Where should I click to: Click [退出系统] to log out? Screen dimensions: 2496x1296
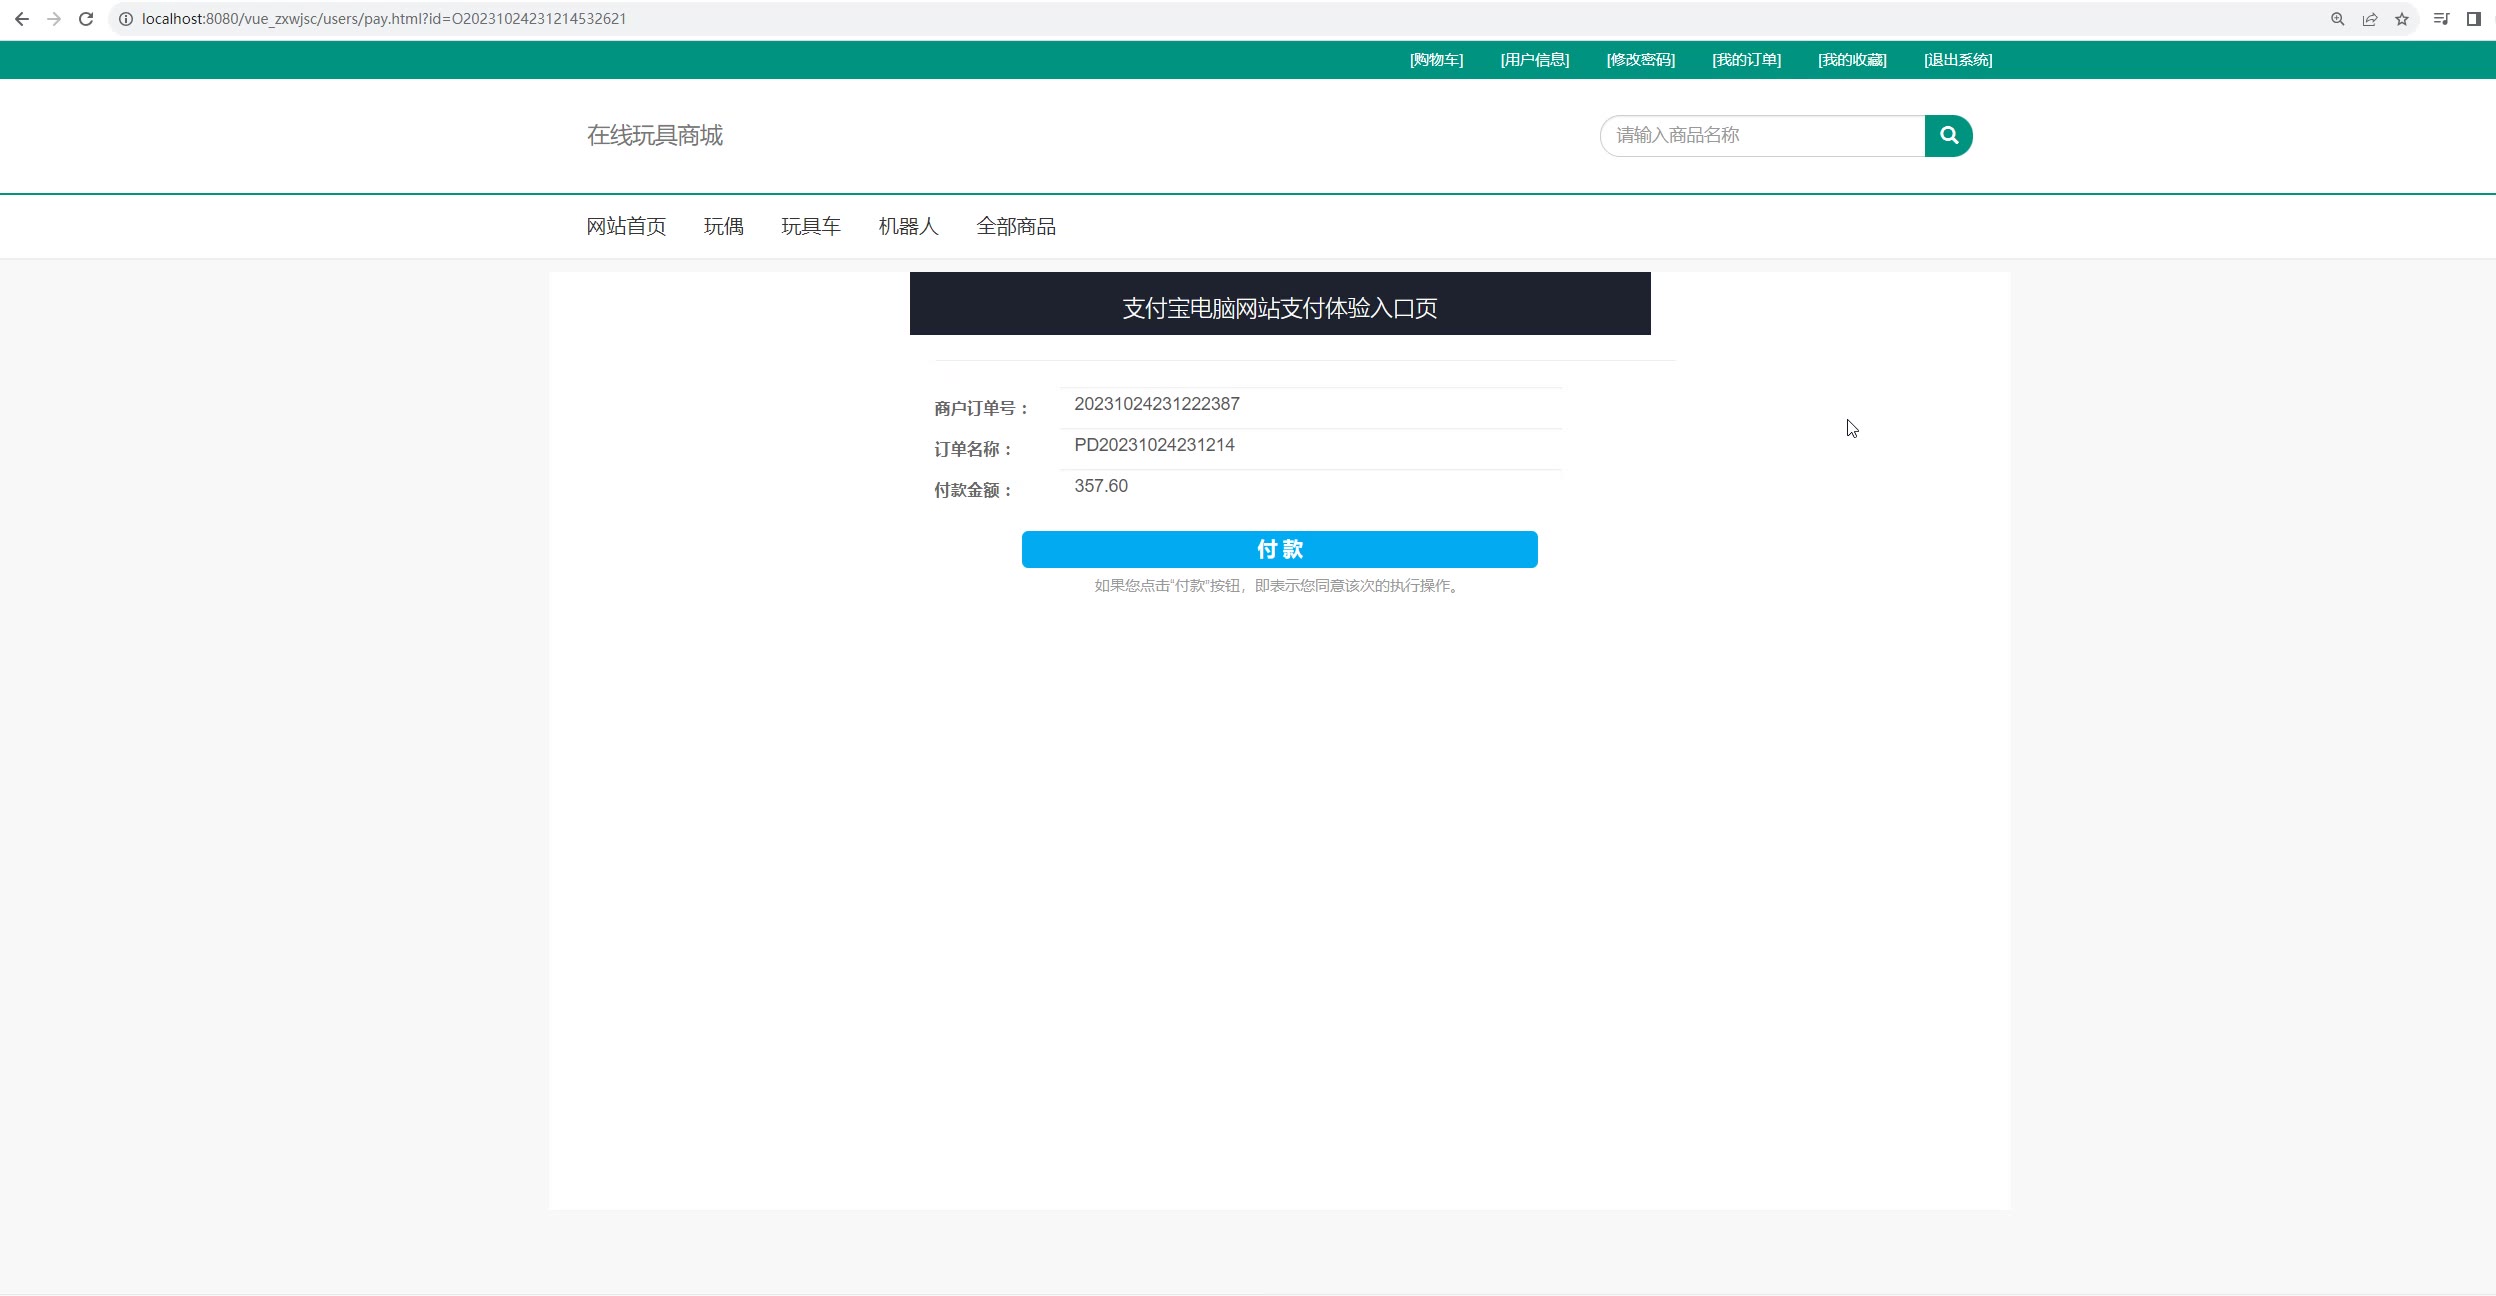tap(1958, 60)
